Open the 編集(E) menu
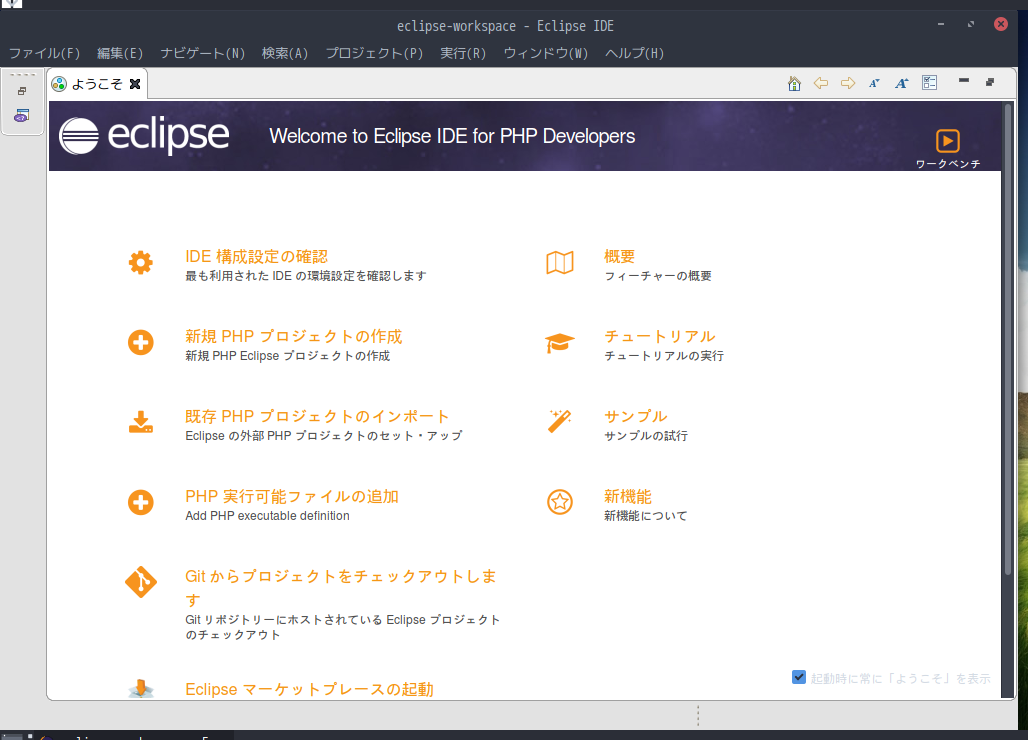The height and width of the screenshot is (740, 1028). (x=120, y=53)
